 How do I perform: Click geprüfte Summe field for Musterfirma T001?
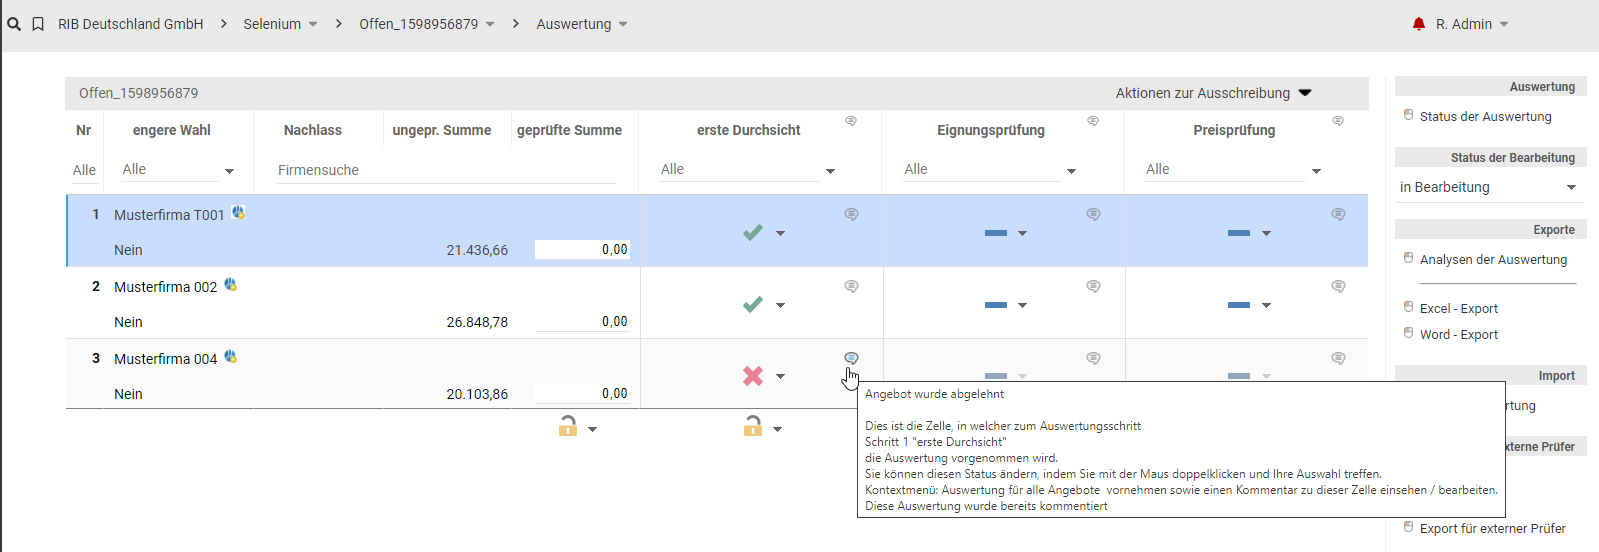[x=582, y=250]
